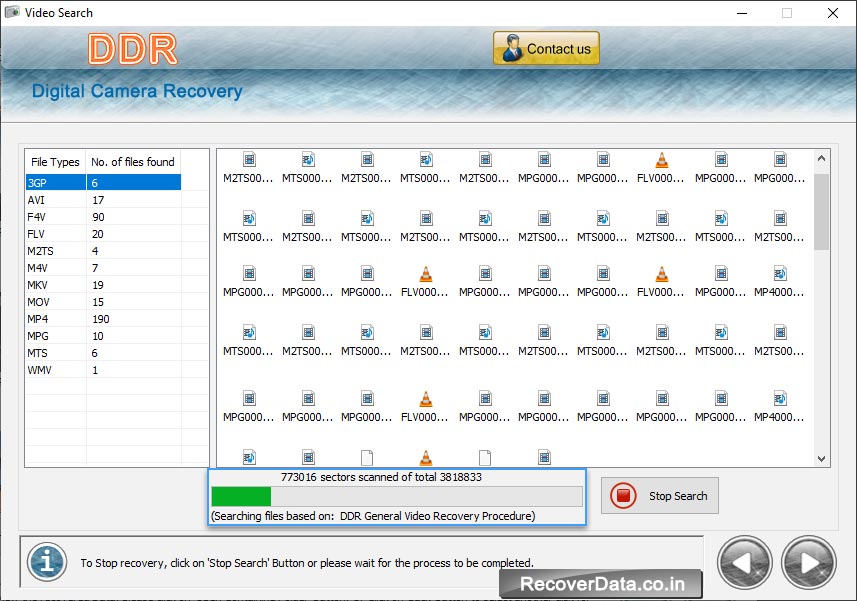Select the M4V file type row
857x601 pixels.
click(103, 268)
